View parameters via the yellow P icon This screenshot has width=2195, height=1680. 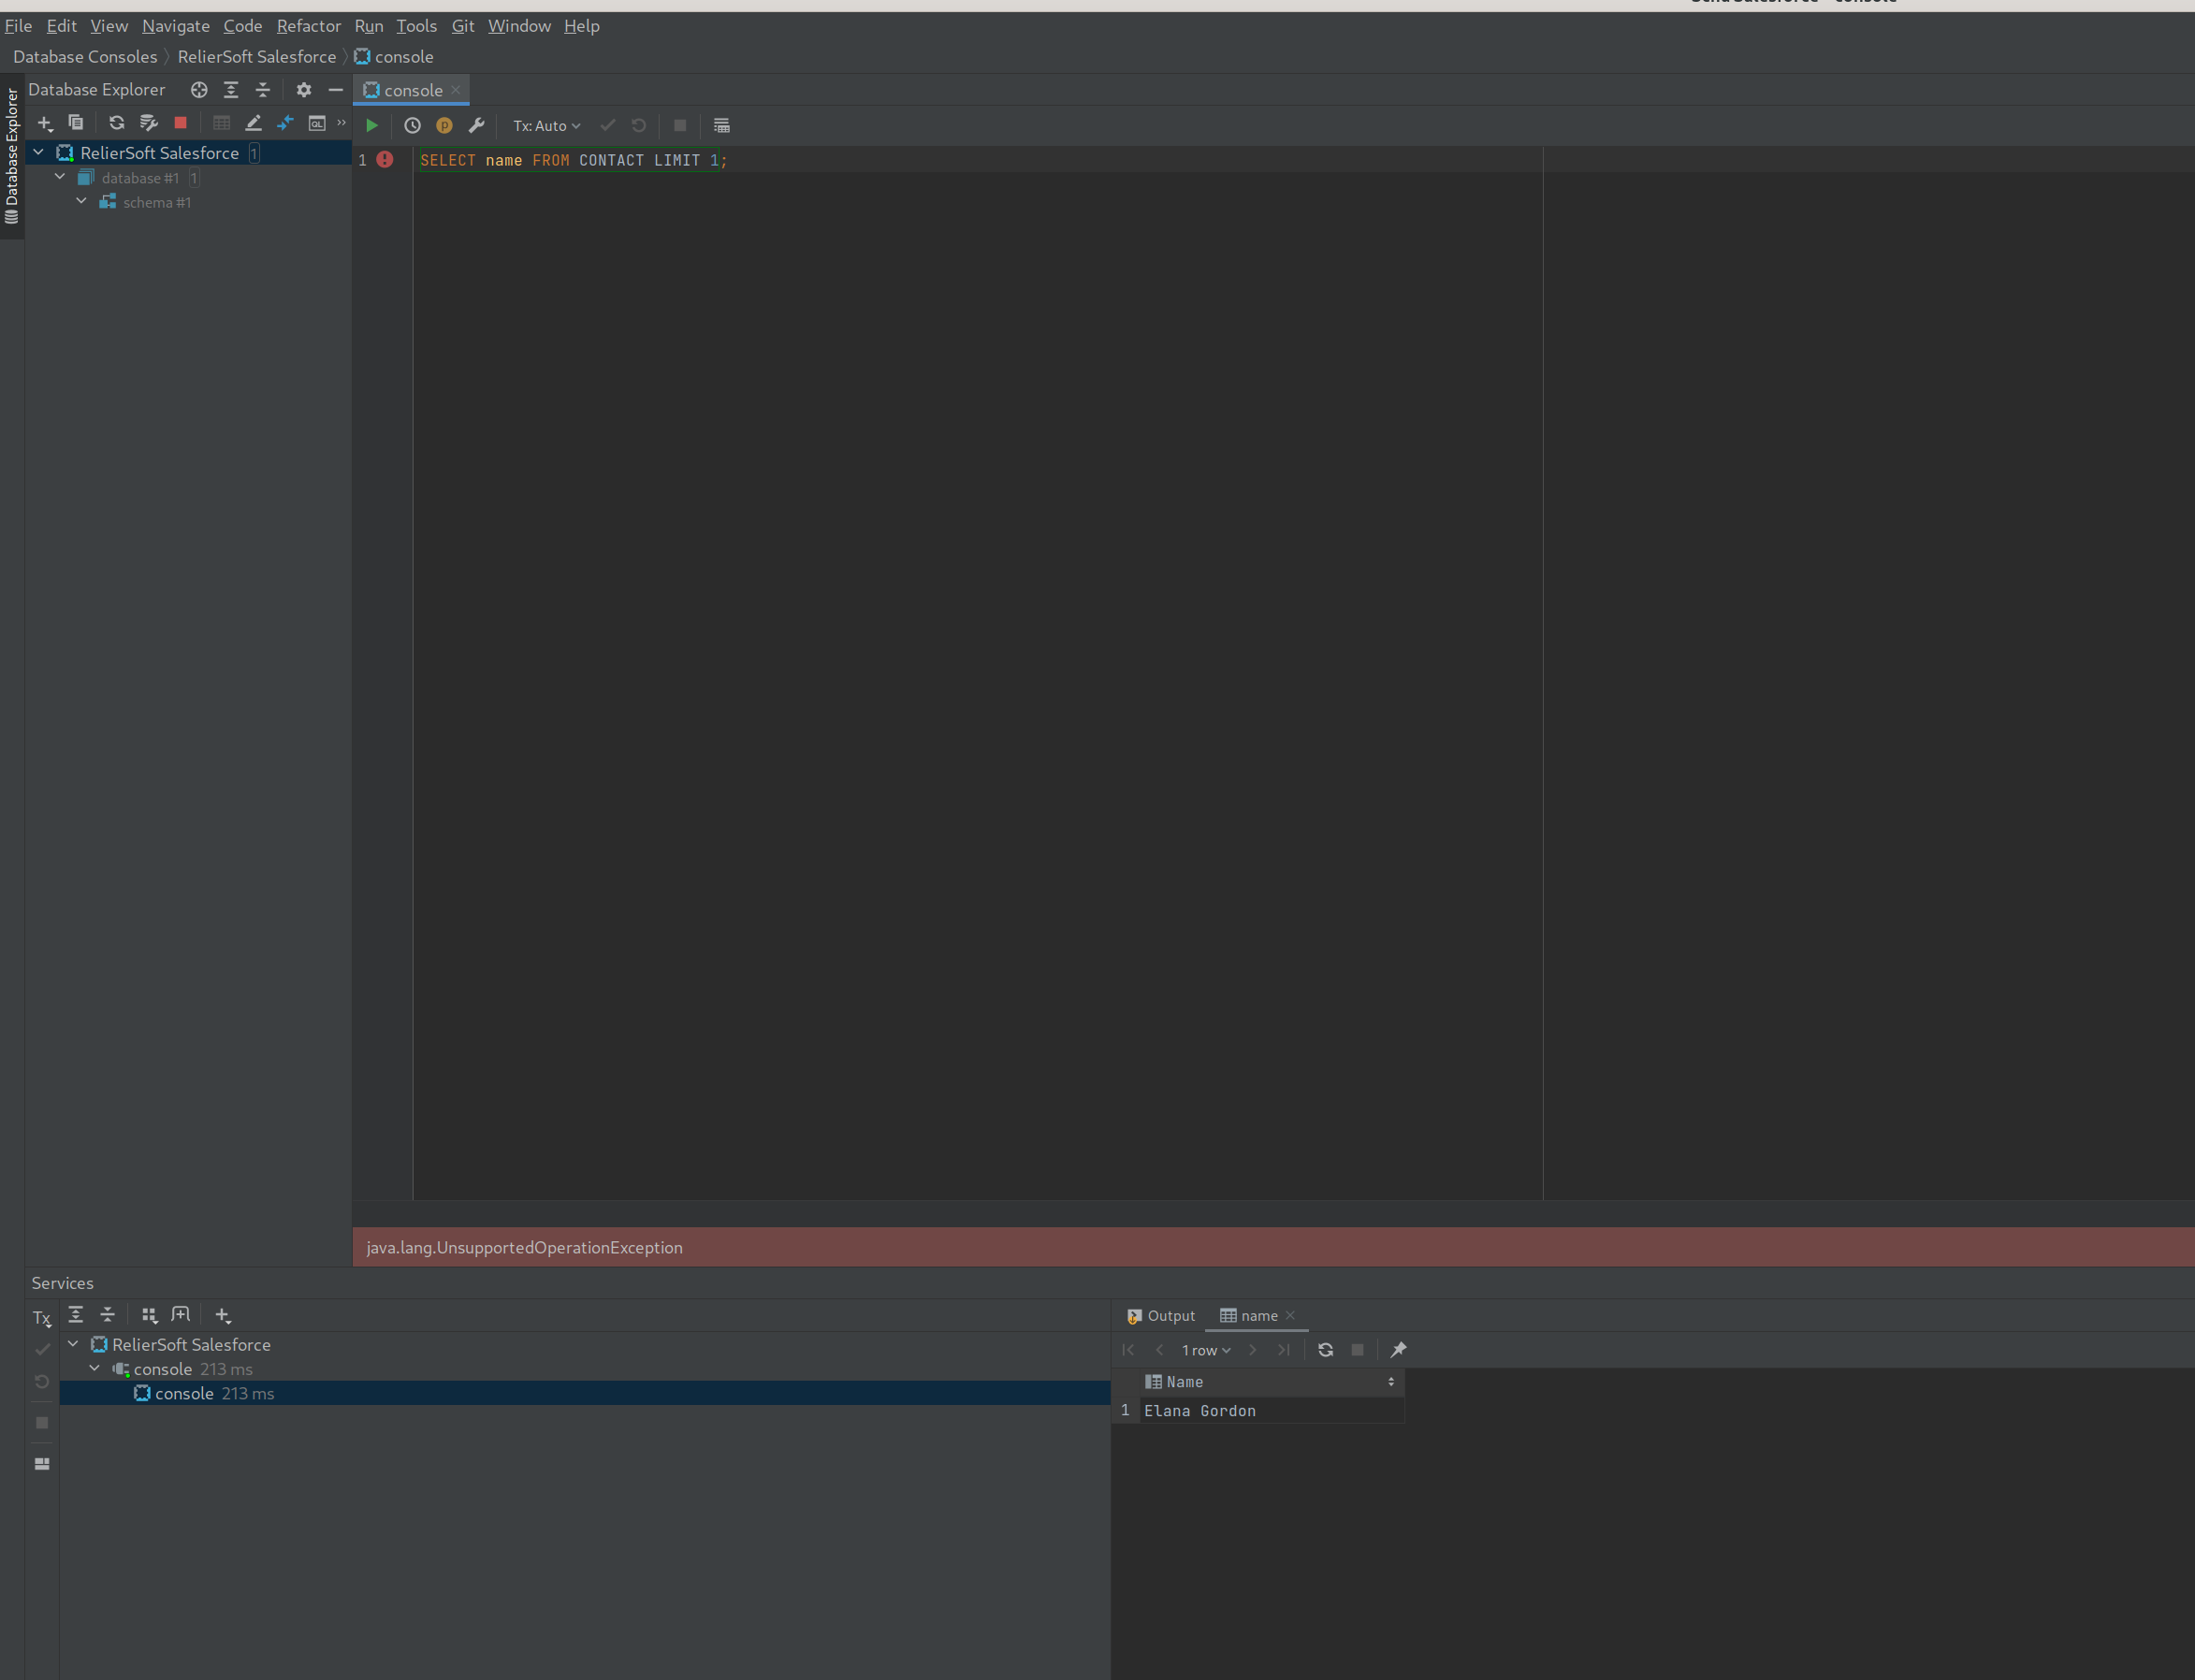(445, 125)
